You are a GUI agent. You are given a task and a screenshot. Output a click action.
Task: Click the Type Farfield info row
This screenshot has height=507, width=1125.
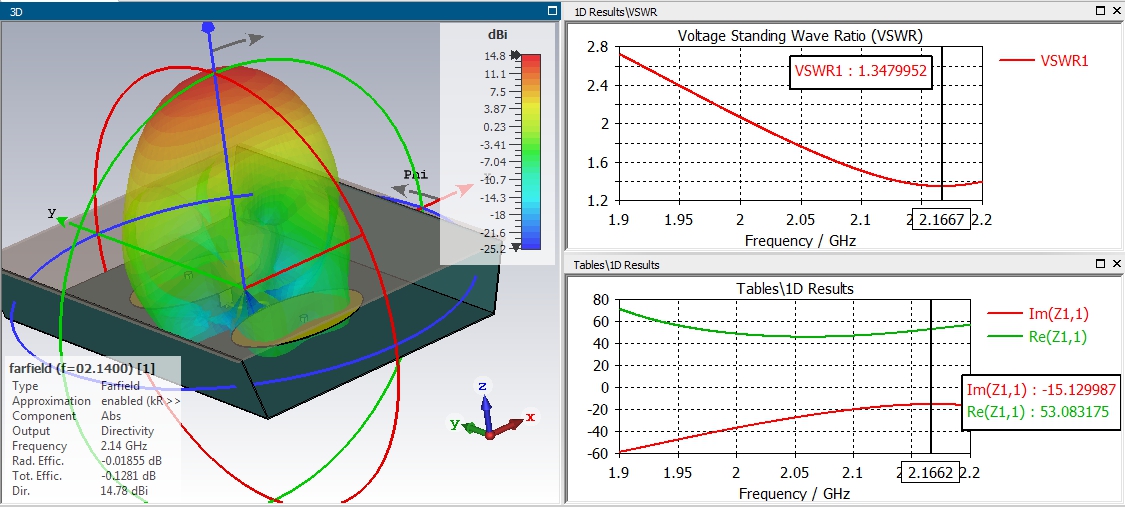tap(77, 387)
